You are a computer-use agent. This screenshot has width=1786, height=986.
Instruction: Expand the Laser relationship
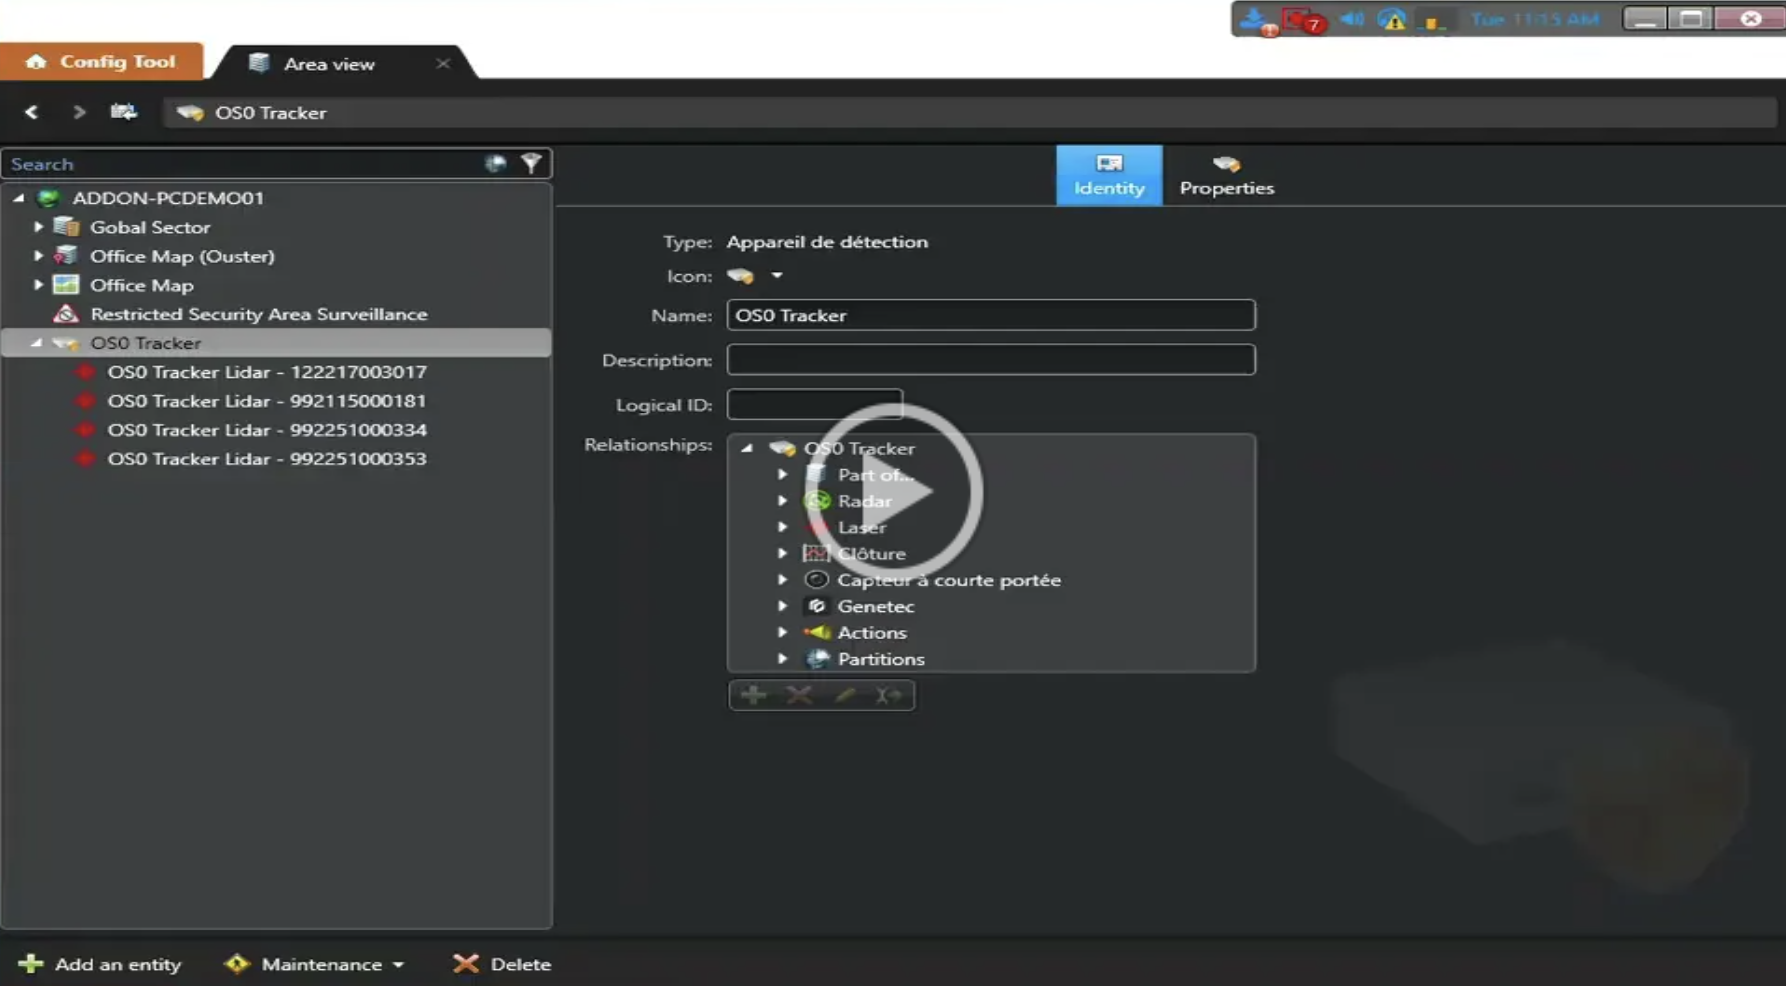click(x=783, y=527)
